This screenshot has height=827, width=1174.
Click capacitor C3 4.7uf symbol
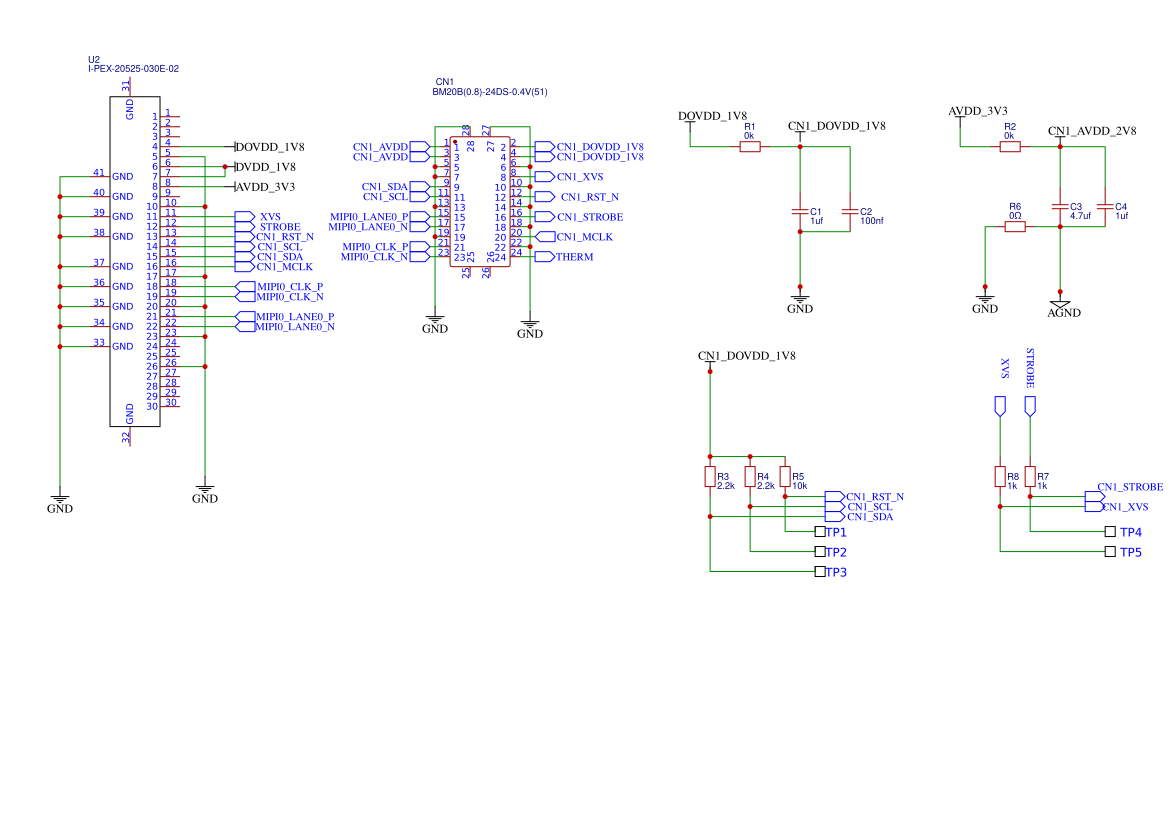1059,206
